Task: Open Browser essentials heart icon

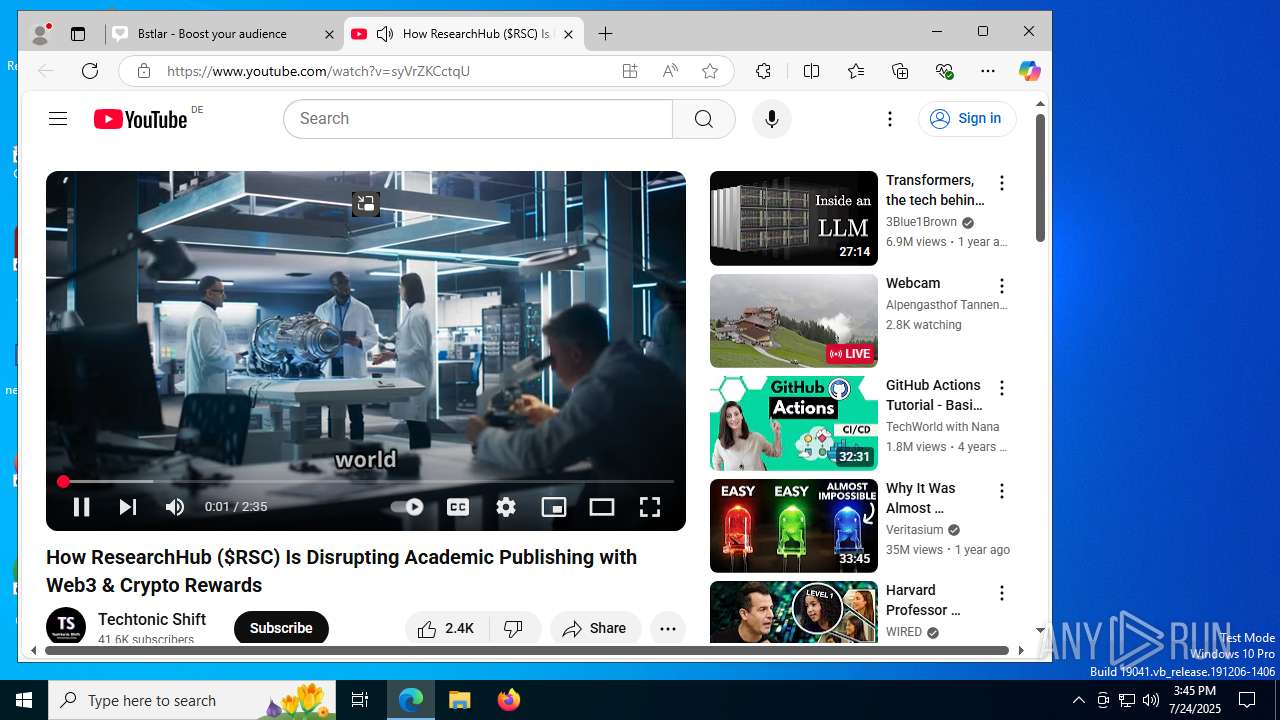Action: tap(944, 71)
